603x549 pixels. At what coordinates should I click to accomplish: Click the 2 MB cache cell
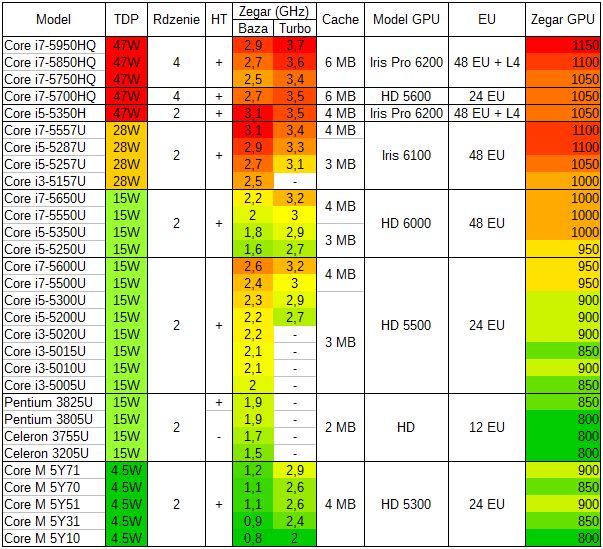[340, 428]
